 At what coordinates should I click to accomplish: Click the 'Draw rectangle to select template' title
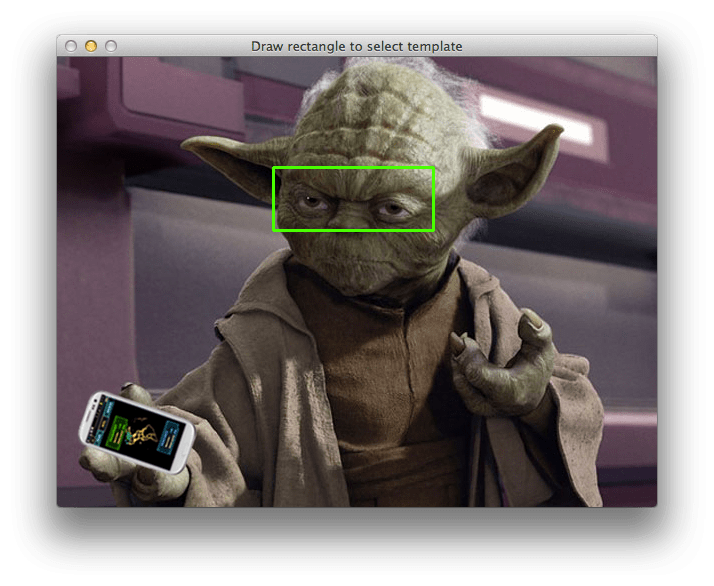coord(357,46)
